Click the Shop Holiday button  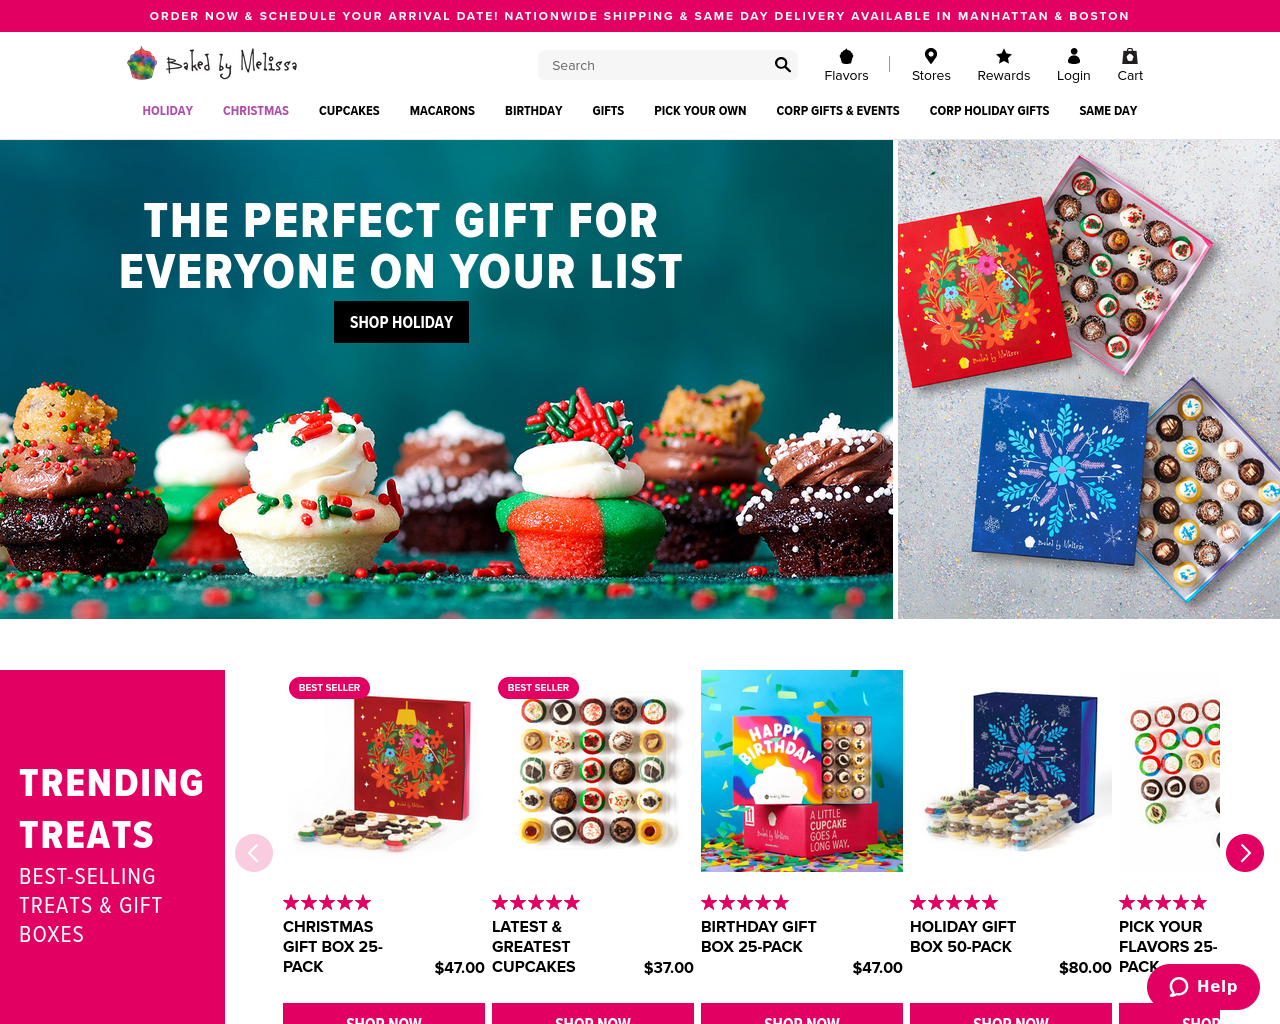click(x=401, y=322)
